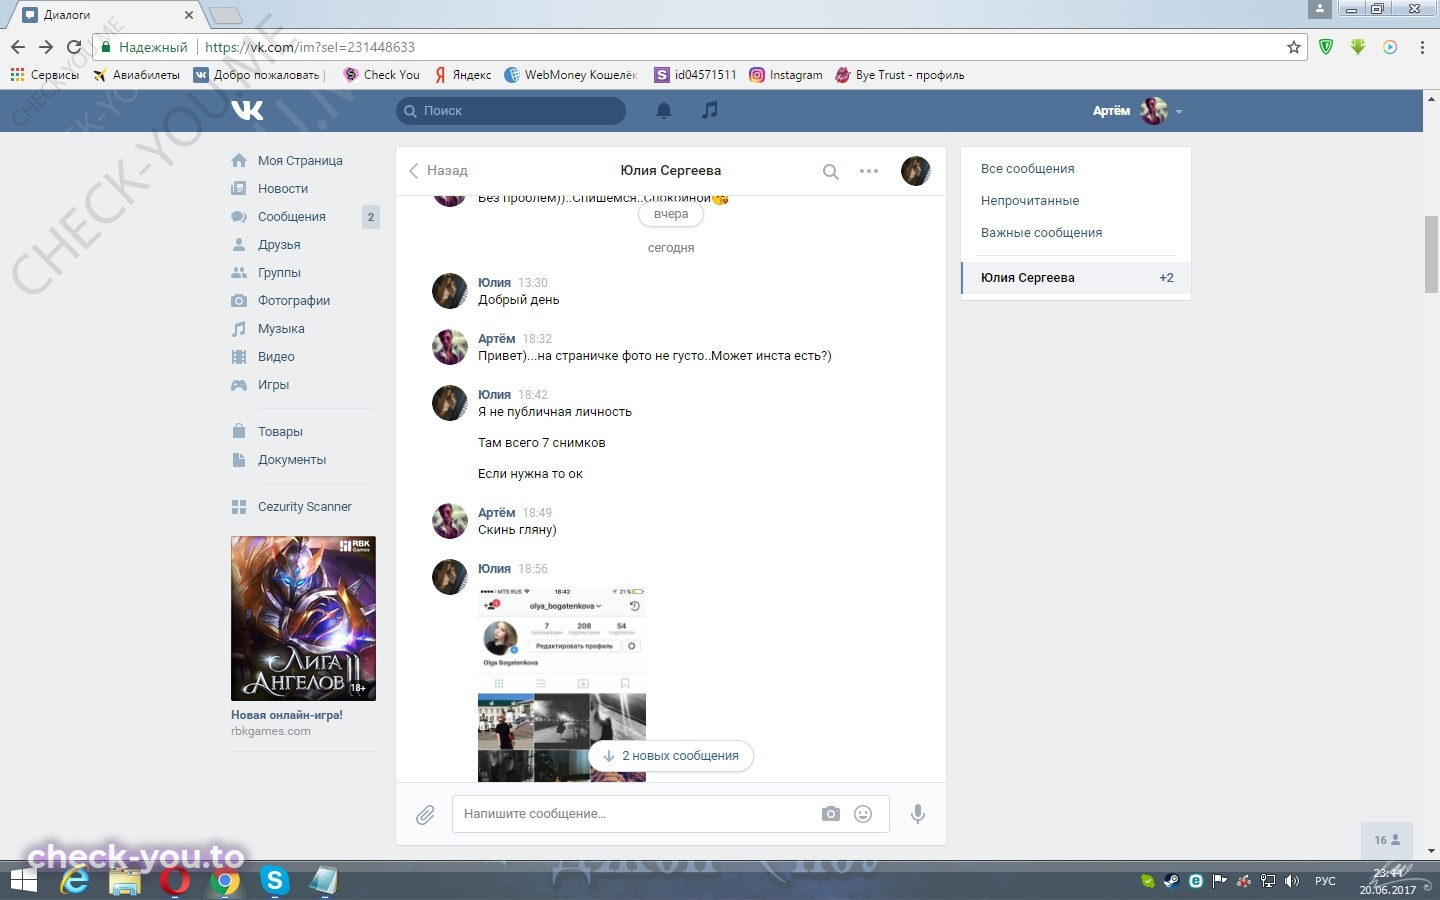Open the Сервисы apps shortcut

[44, 75]
